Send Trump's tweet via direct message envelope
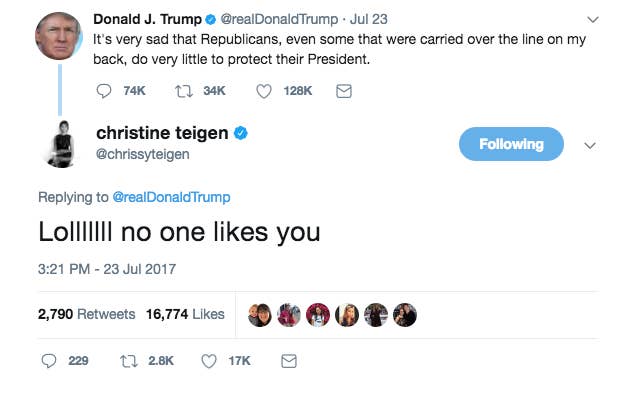Viewport: 635px width, 398px height. 344,91
